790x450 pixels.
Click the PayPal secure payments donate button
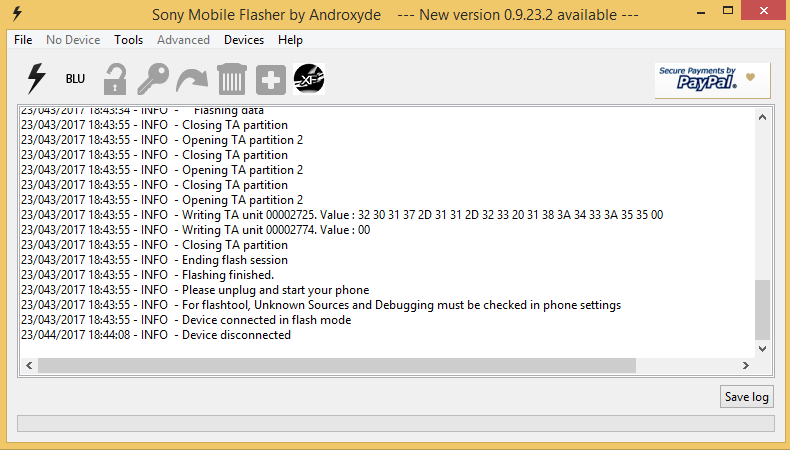[712, 80]
